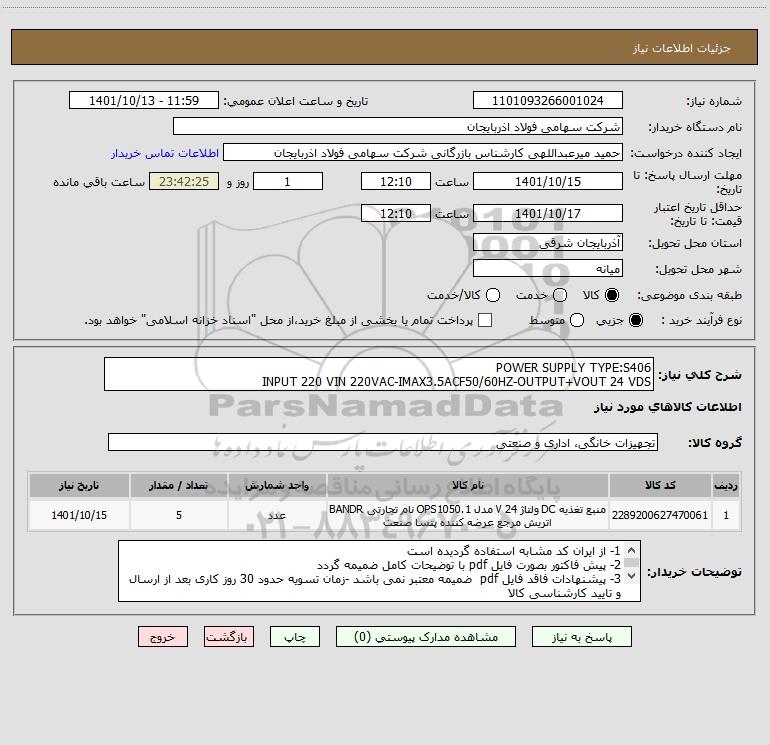Click the need date cell 1401/10/15

(x=79, y=515)
